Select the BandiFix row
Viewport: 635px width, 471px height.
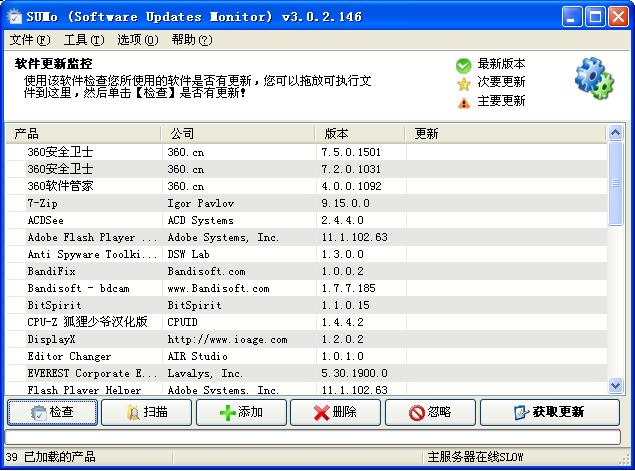pyautogui.click(x=307, y=271)
